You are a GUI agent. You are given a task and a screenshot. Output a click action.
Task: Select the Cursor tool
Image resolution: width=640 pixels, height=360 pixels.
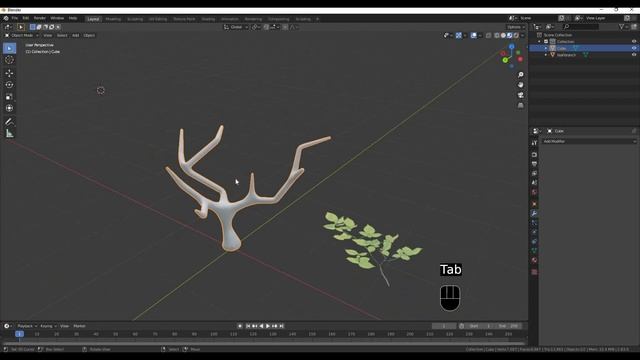pos(9,60)
